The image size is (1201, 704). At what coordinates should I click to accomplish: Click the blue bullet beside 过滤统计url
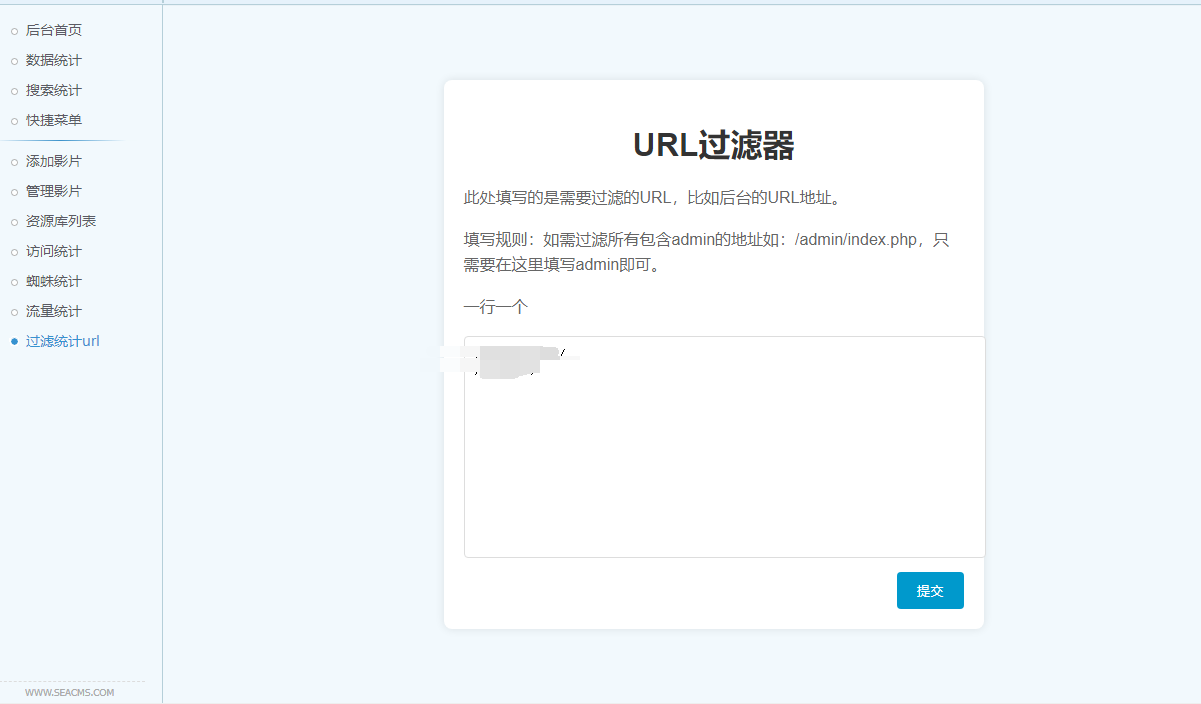(14, 342)
